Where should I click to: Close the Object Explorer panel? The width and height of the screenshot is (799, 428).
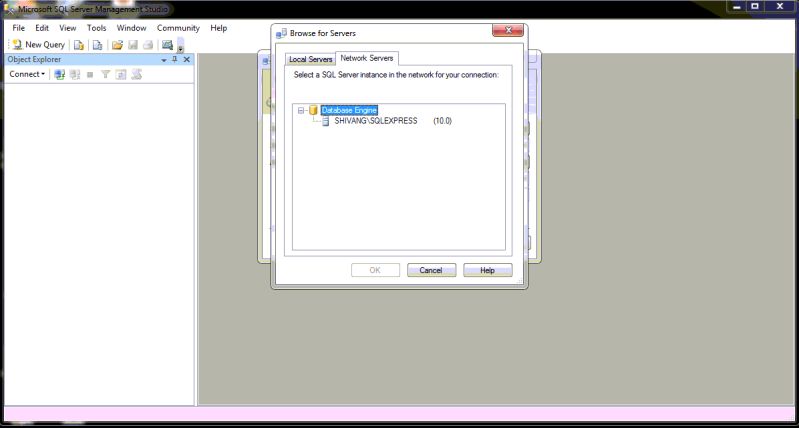pos(187,60)
